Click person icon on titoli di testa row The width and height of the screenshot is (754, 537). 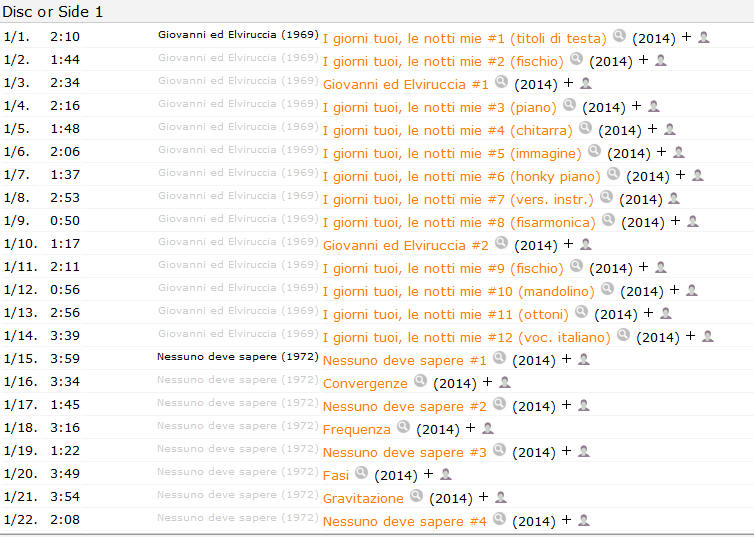(704, 37)
